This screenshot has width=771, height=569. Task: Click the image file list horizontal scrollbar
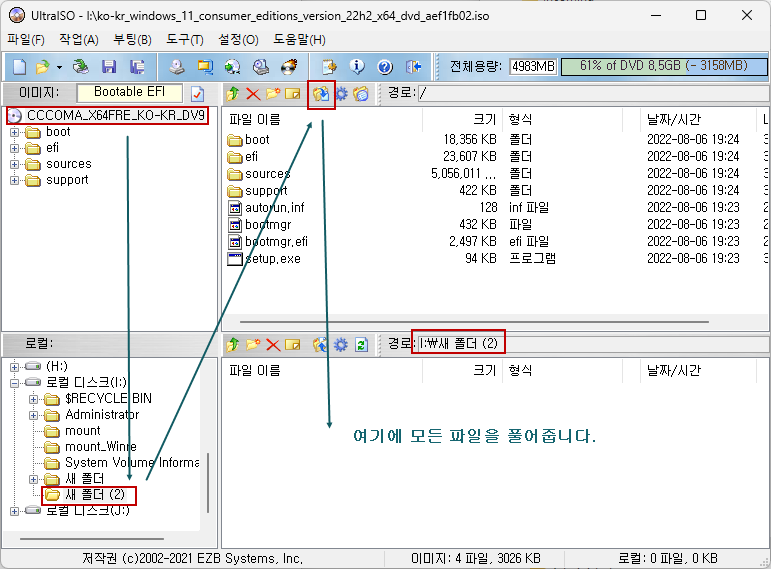click(474, 322)
